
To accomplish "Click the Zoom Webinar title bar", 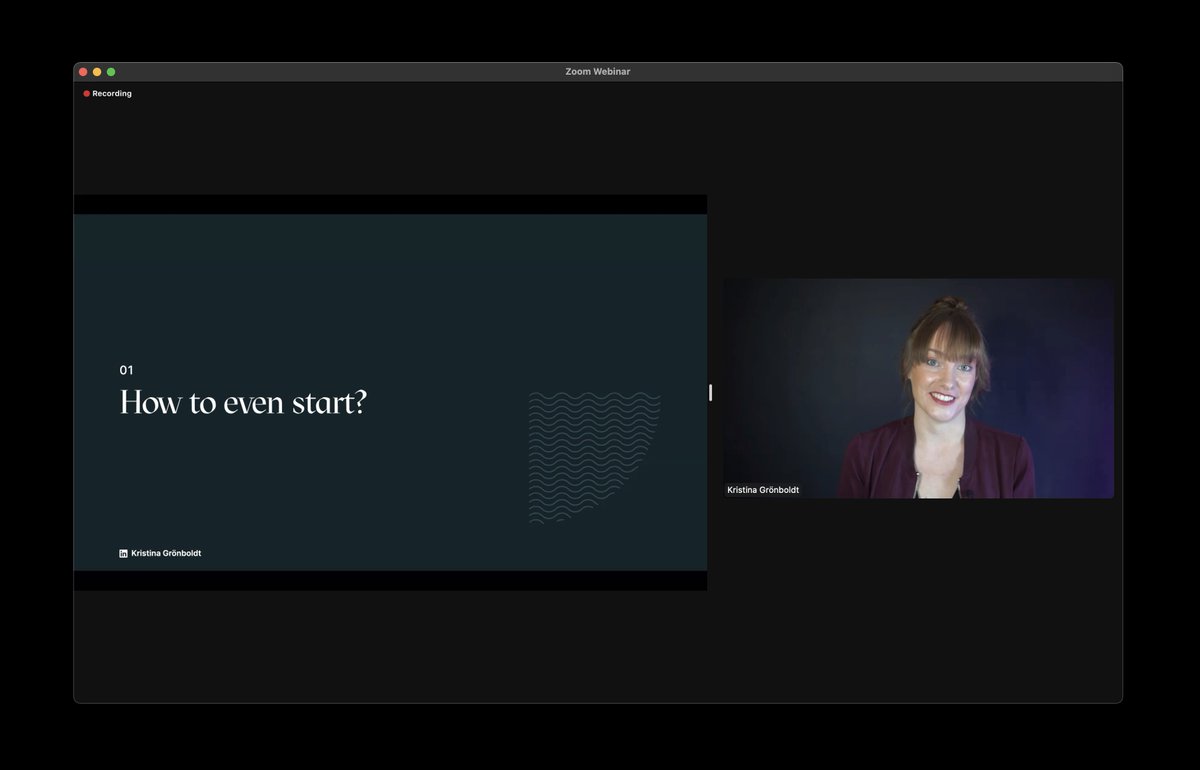I will pos(598,71).
